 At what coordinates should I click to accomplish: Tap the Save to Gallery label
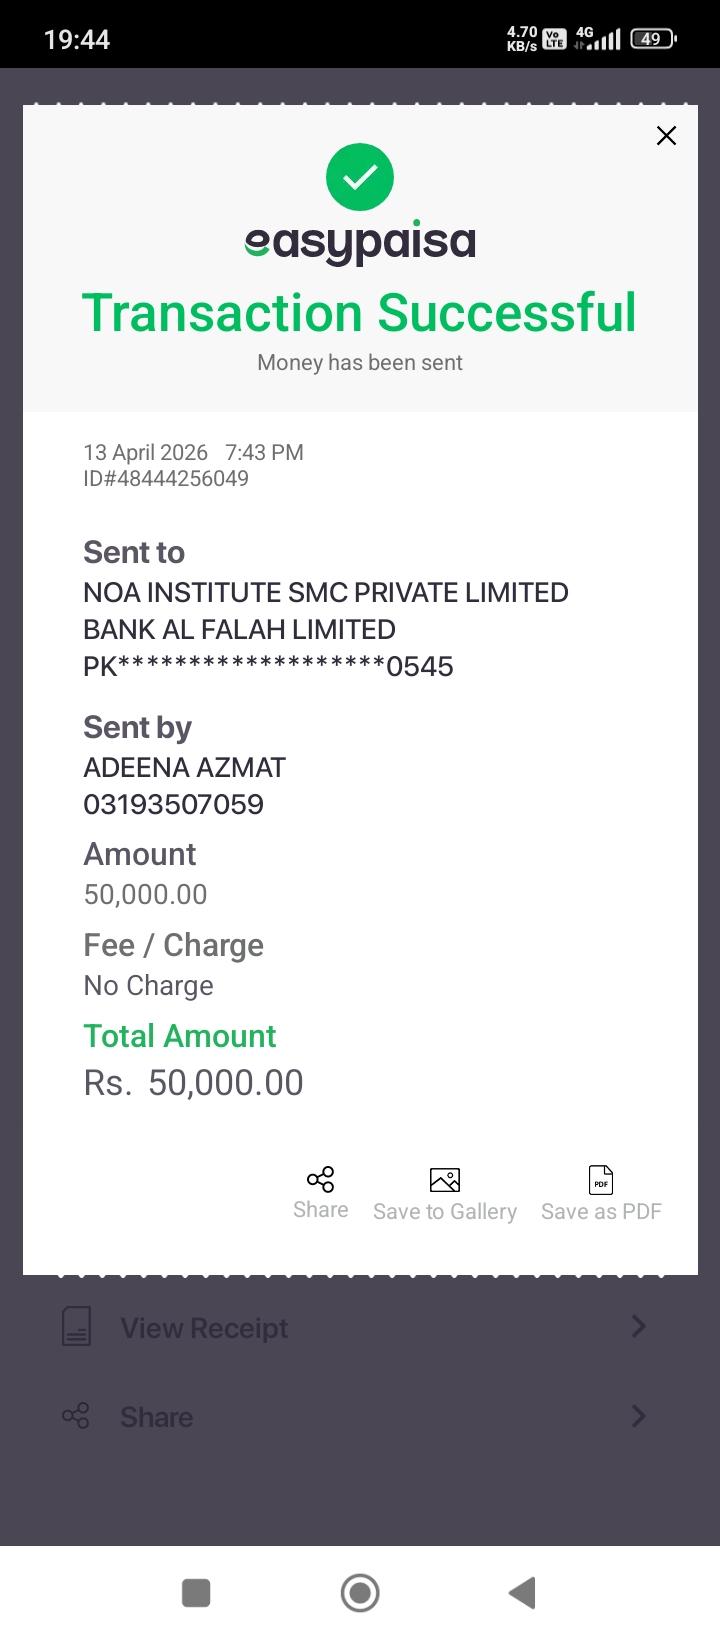coord(445,1212)
